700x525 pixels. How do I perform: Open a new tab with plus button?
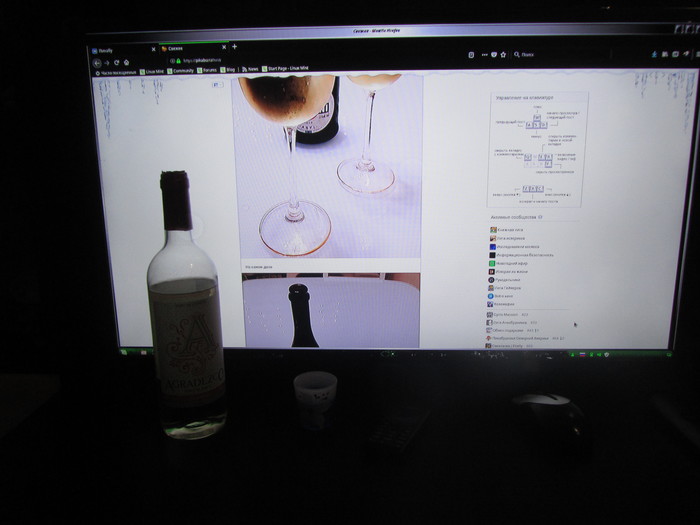click(x=234, y=46)
